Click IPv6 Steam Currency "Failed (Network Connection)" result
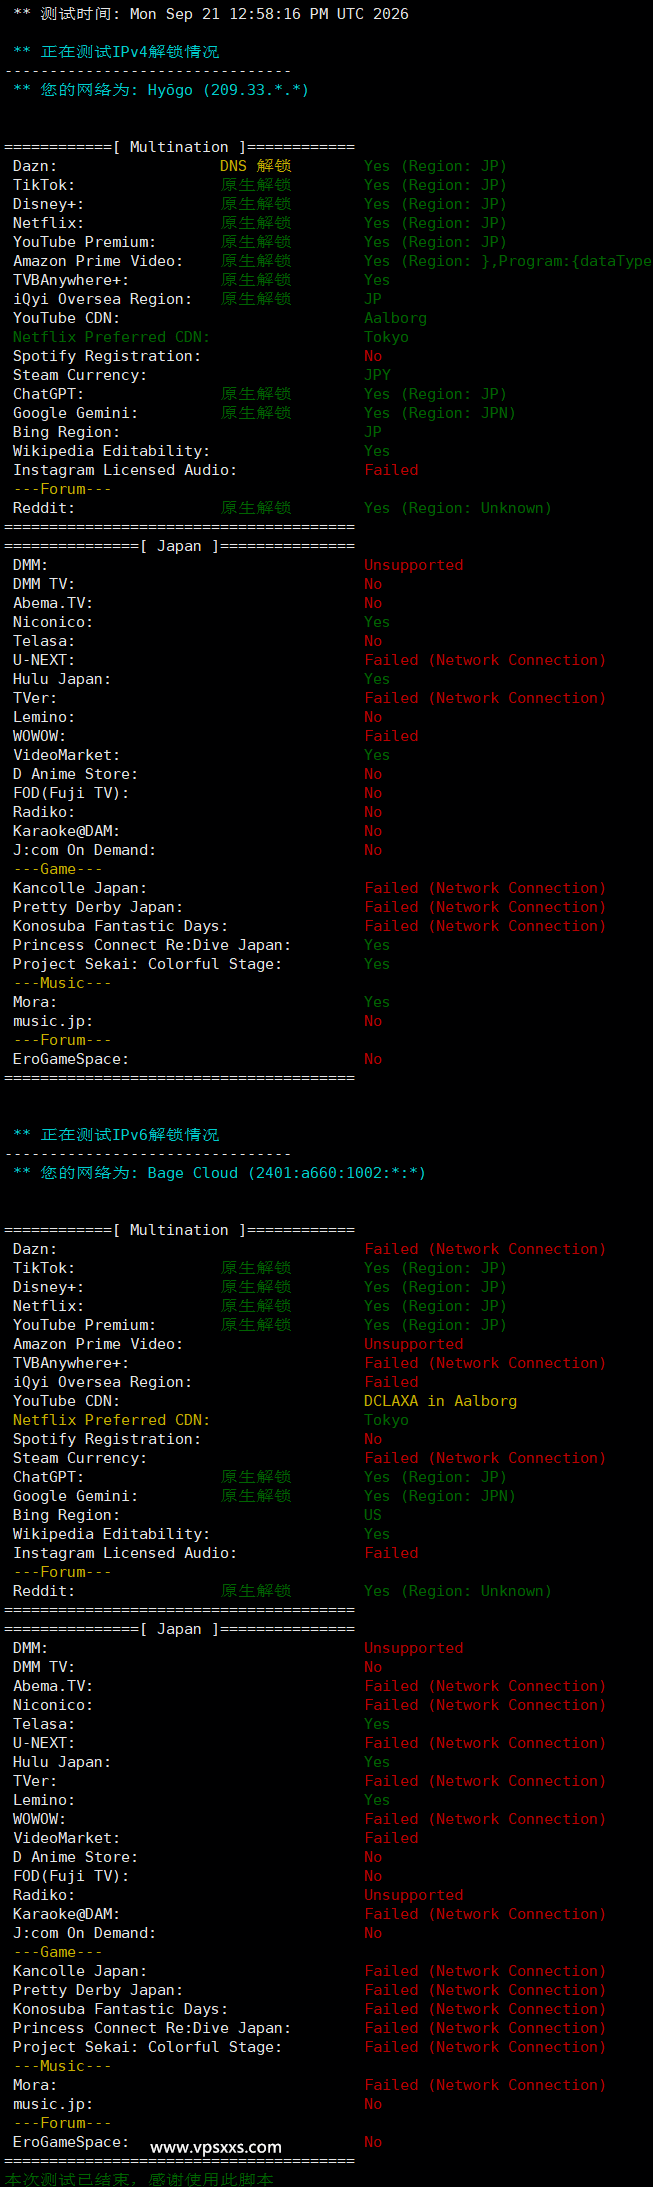The width and height of the screenshot is (653, 2187). point(485,1458)
